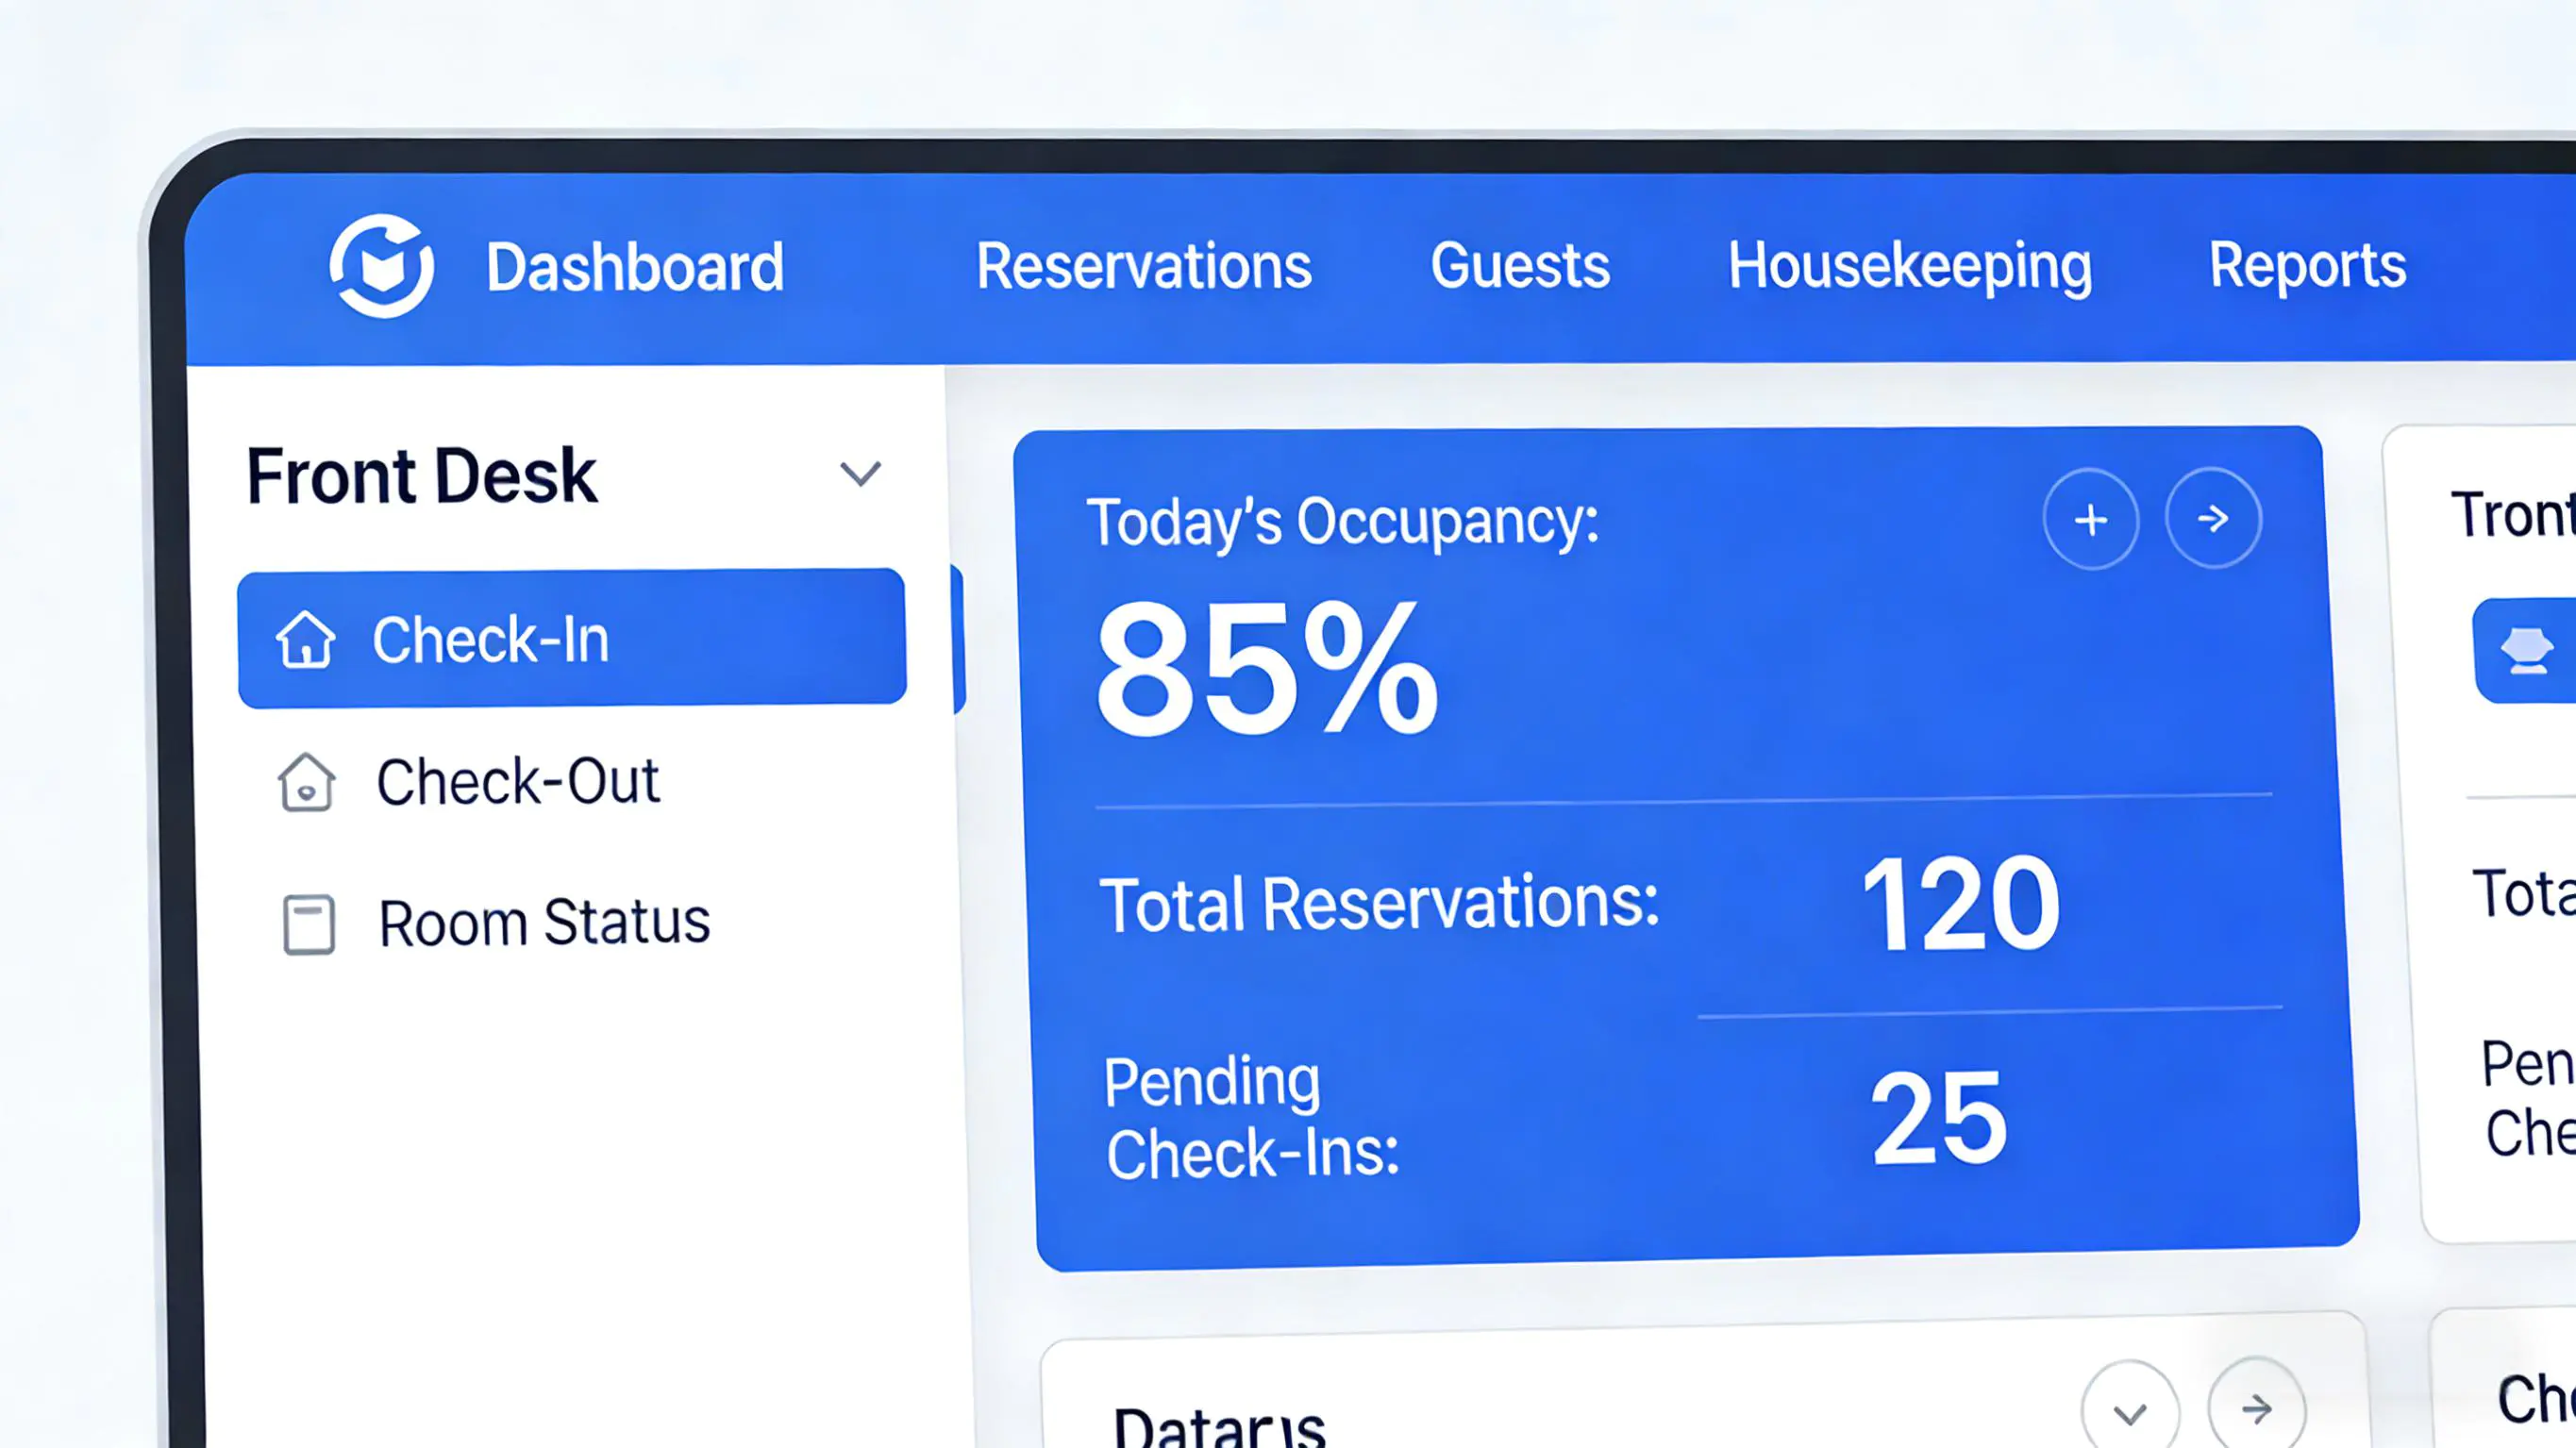Click the Check-In house icon

click(305, 639)
